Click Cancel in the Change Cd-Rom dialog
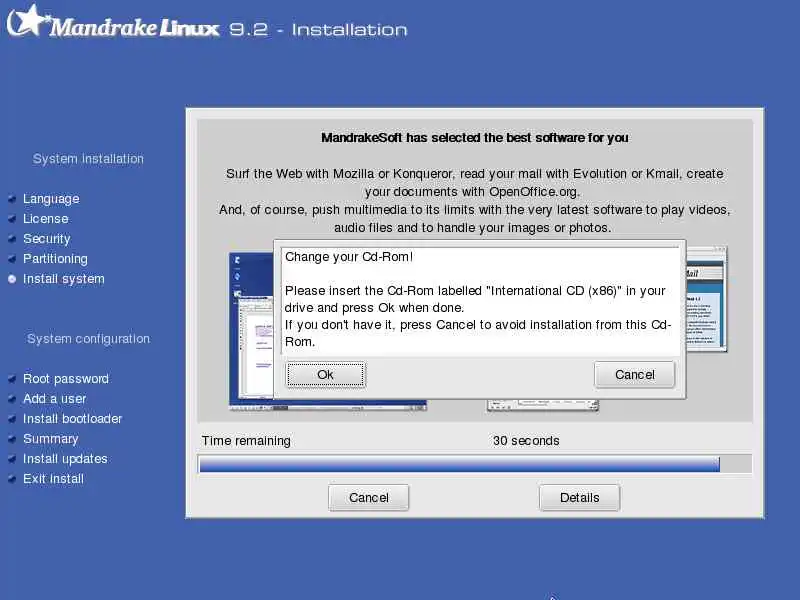800x600 pixels. (x=634, y=375)
